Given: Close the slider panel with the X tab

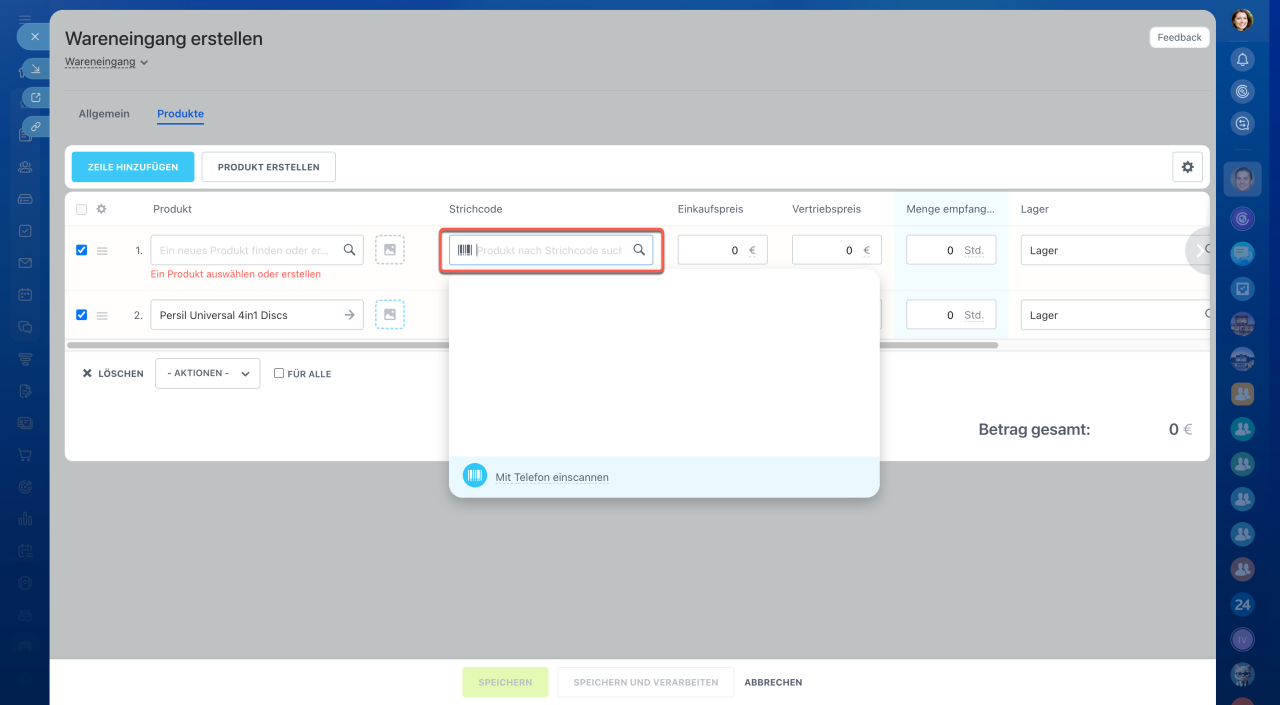Looking at the screenshot, I should (34, 36).
